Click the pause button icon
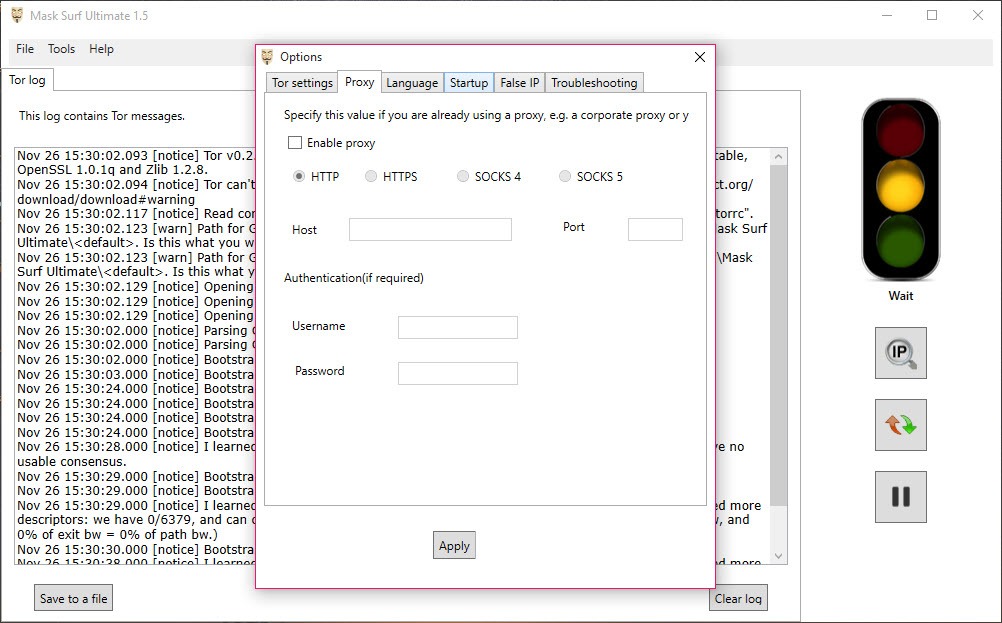Viewport: 1002px width, 623px height. tap(900, 496)
